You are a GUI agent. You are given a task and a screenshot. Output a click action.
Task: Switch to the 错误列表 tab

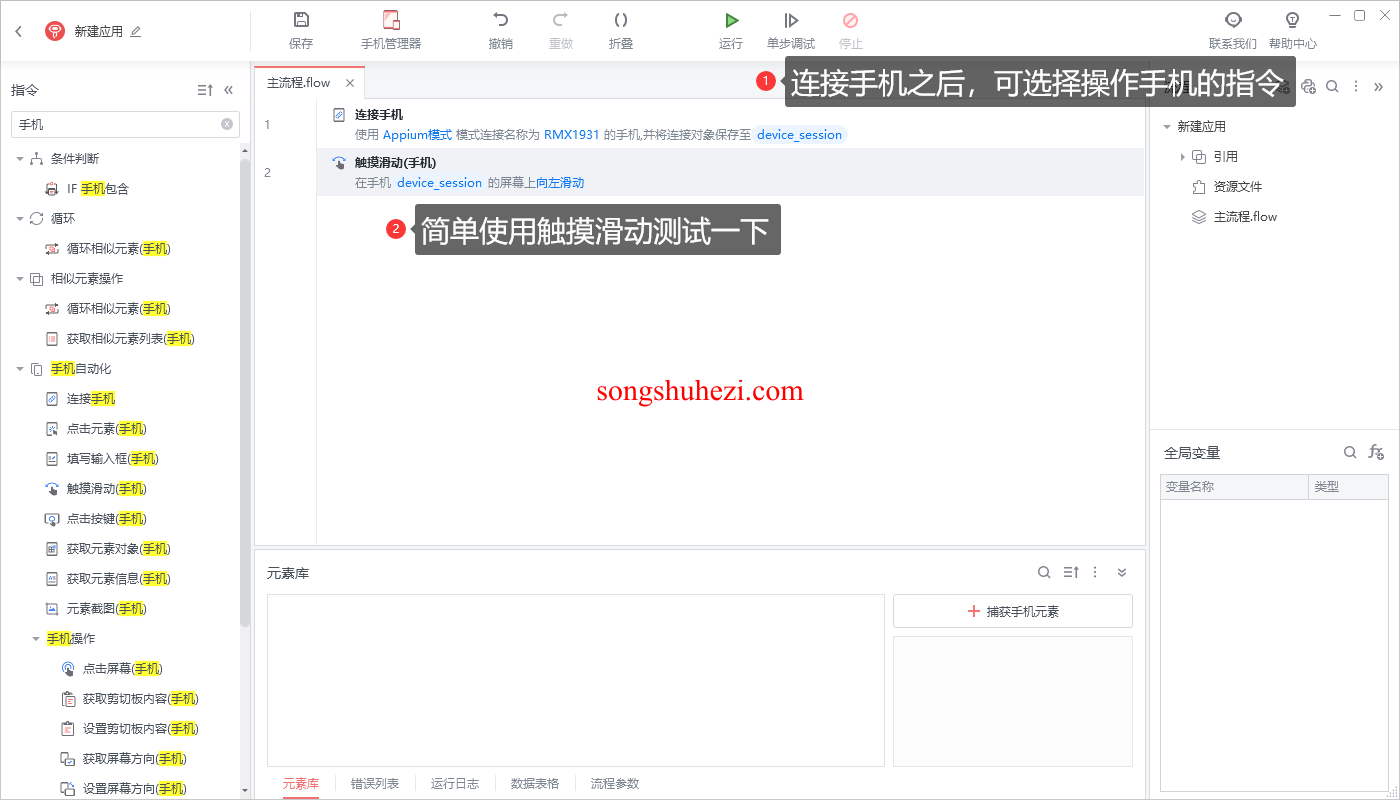coord(375,783)
